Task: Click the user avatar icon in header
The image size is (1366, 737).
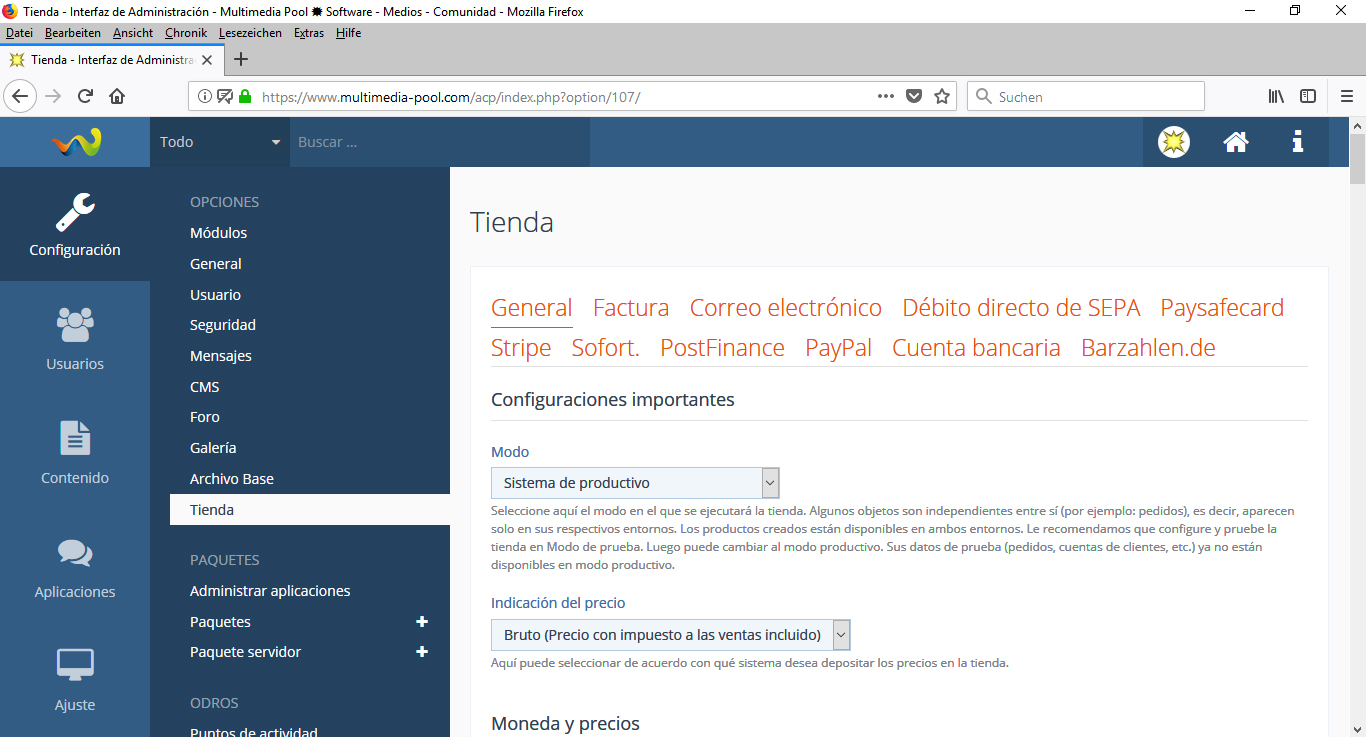Action: pyautogui.click(x=1174, y=142)
